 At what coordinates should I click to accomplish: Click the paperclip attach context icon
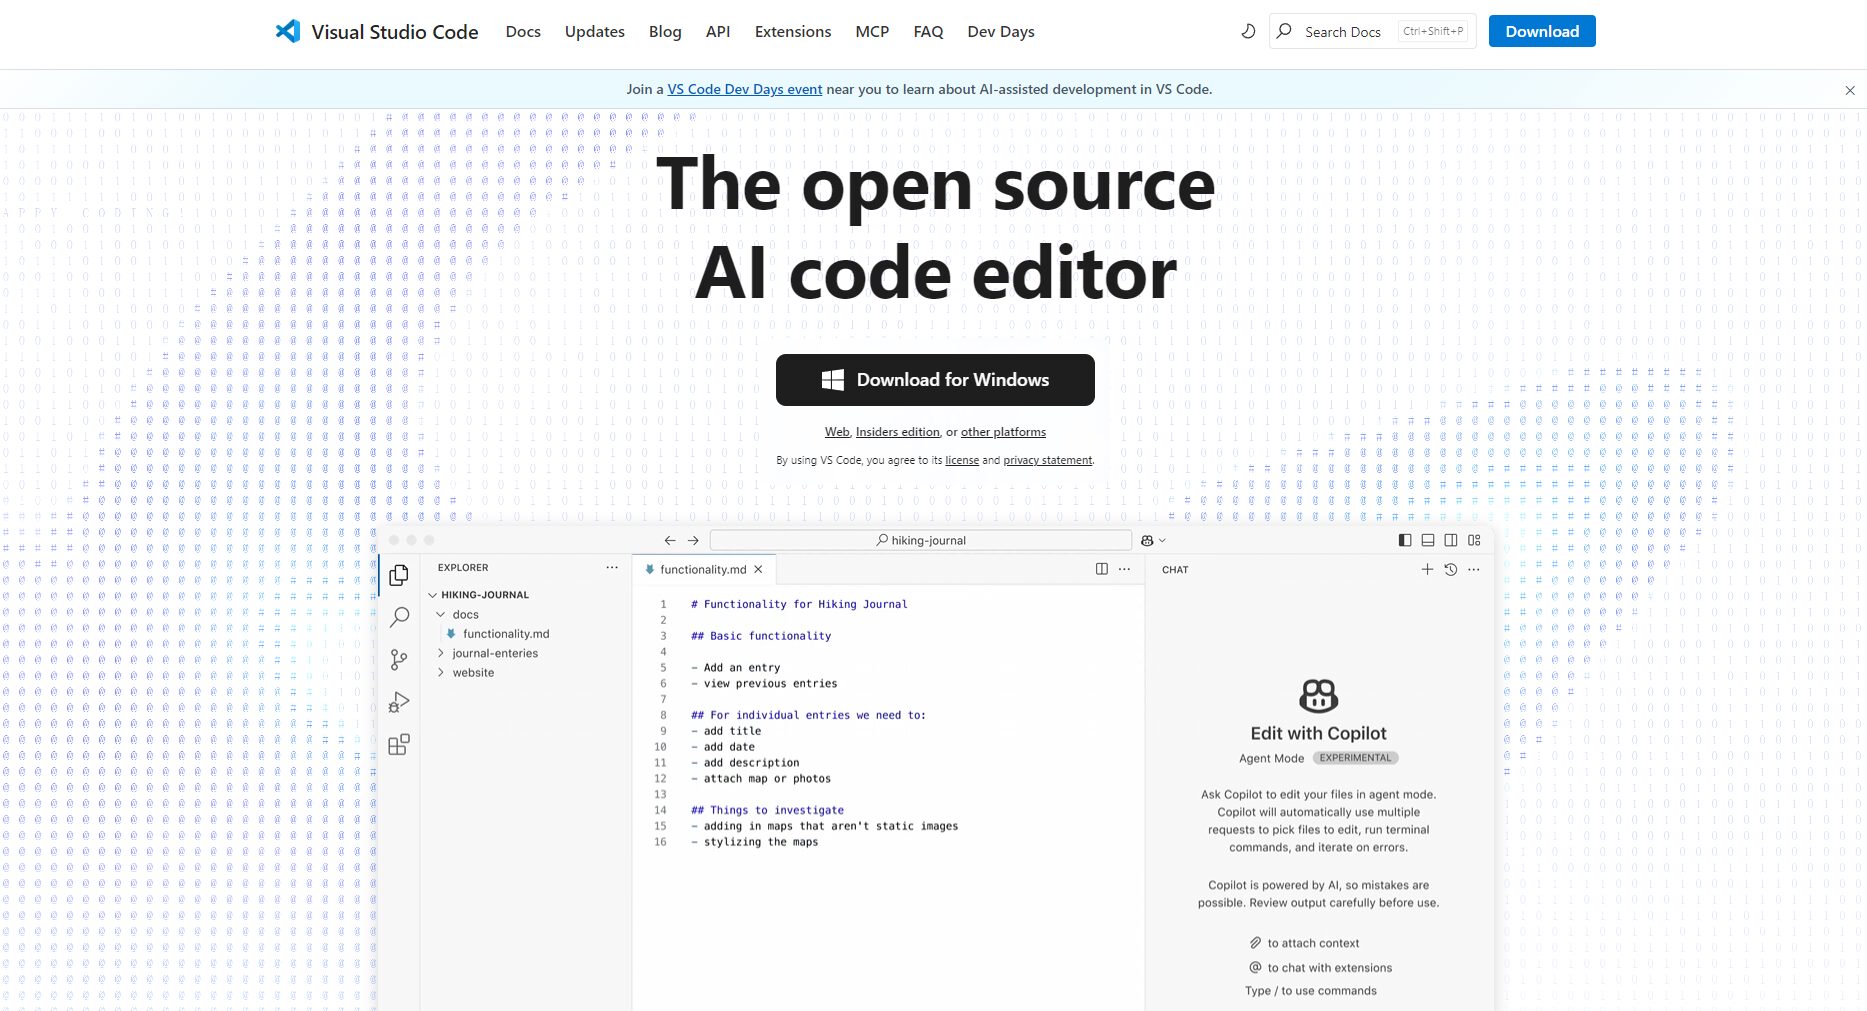pyautogui.click(x=1256, y=943)
